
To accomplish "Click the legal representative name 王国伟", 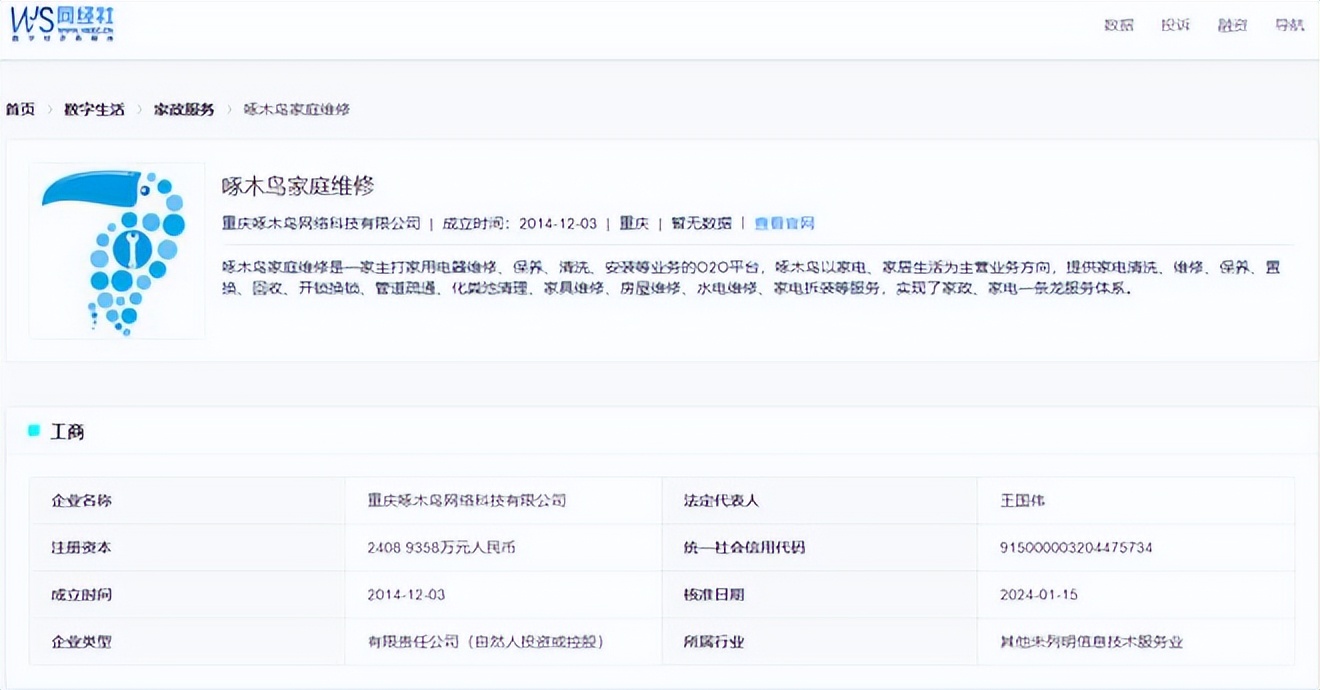I will click(1023, 500).
